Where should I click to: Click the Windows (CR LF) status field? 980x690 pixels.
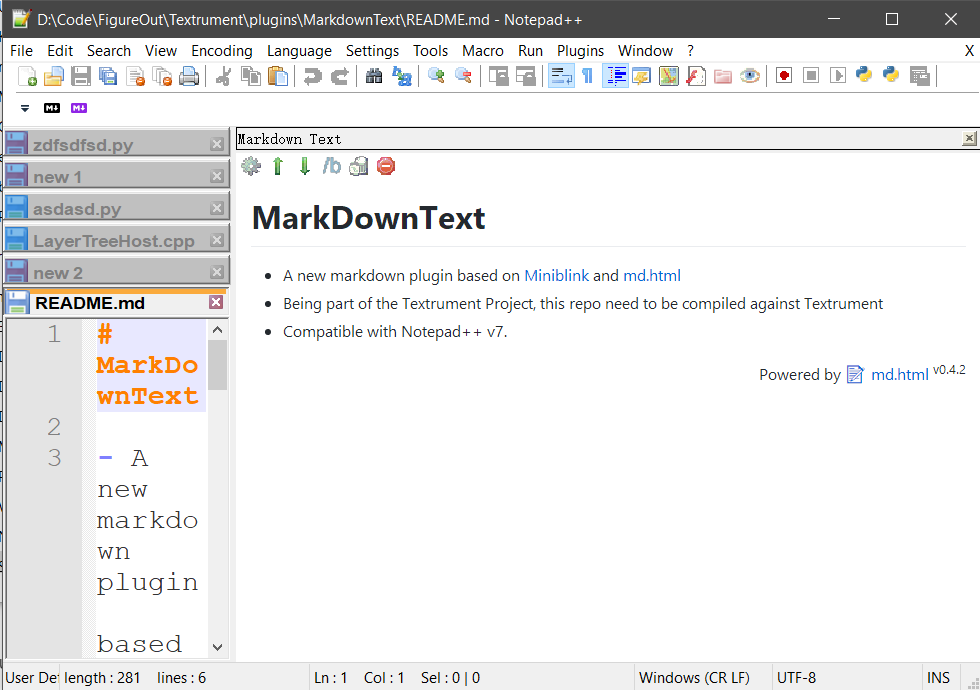tap(702, 678)
